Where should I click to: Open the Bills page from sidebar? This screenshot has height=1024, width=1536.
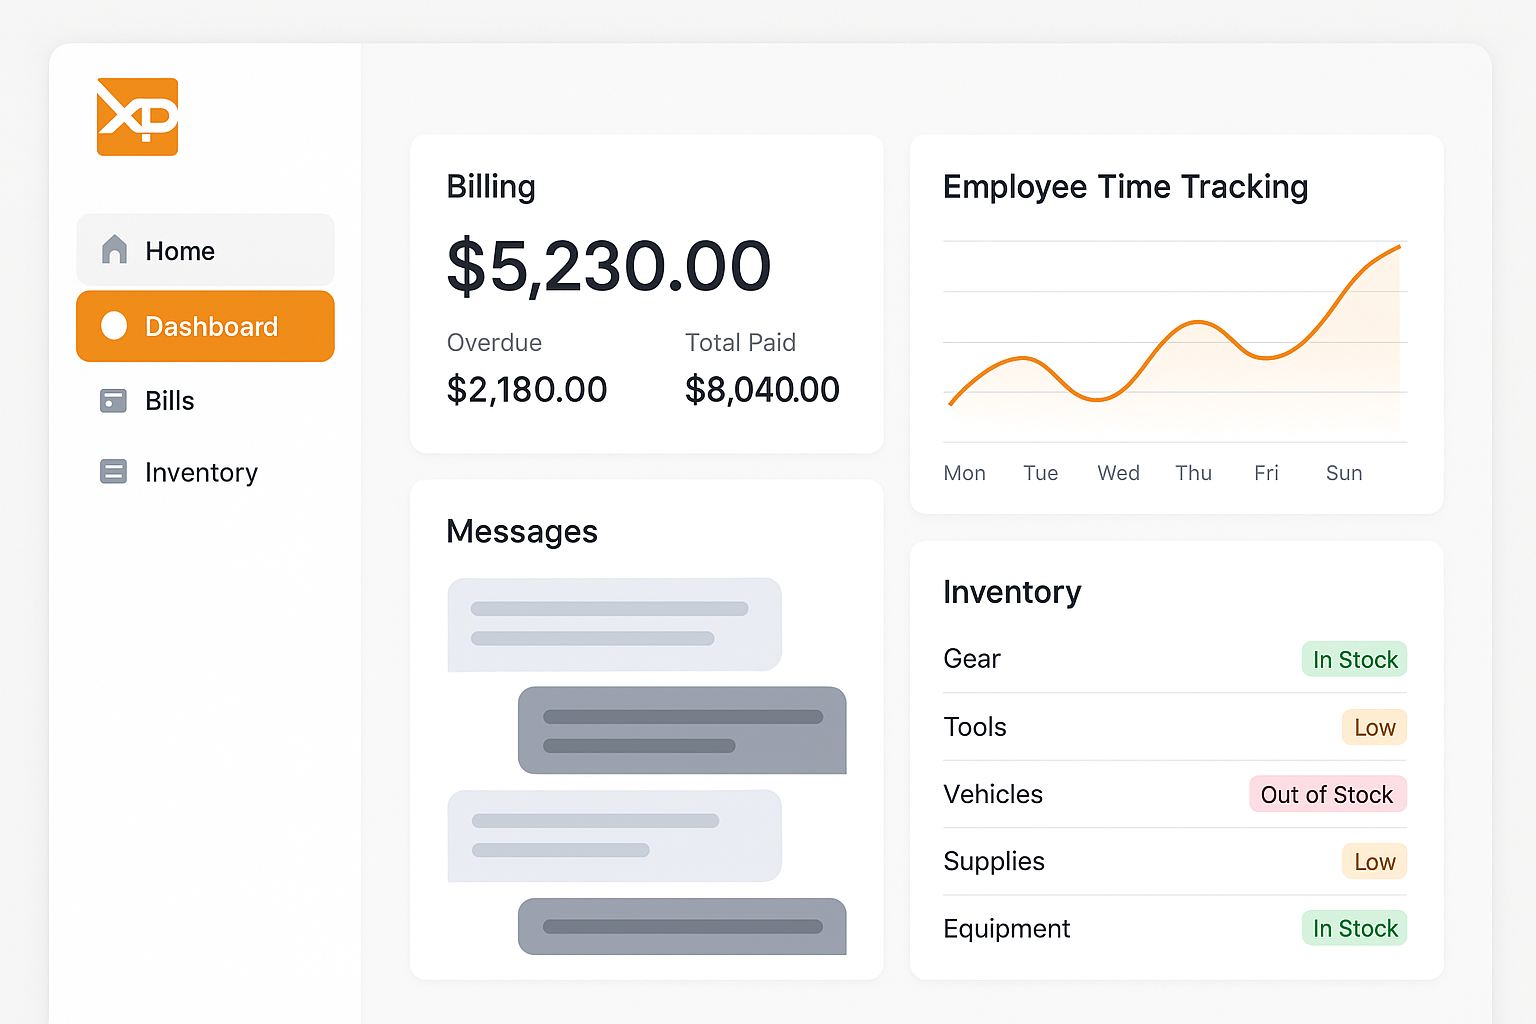tap(168, 400)
